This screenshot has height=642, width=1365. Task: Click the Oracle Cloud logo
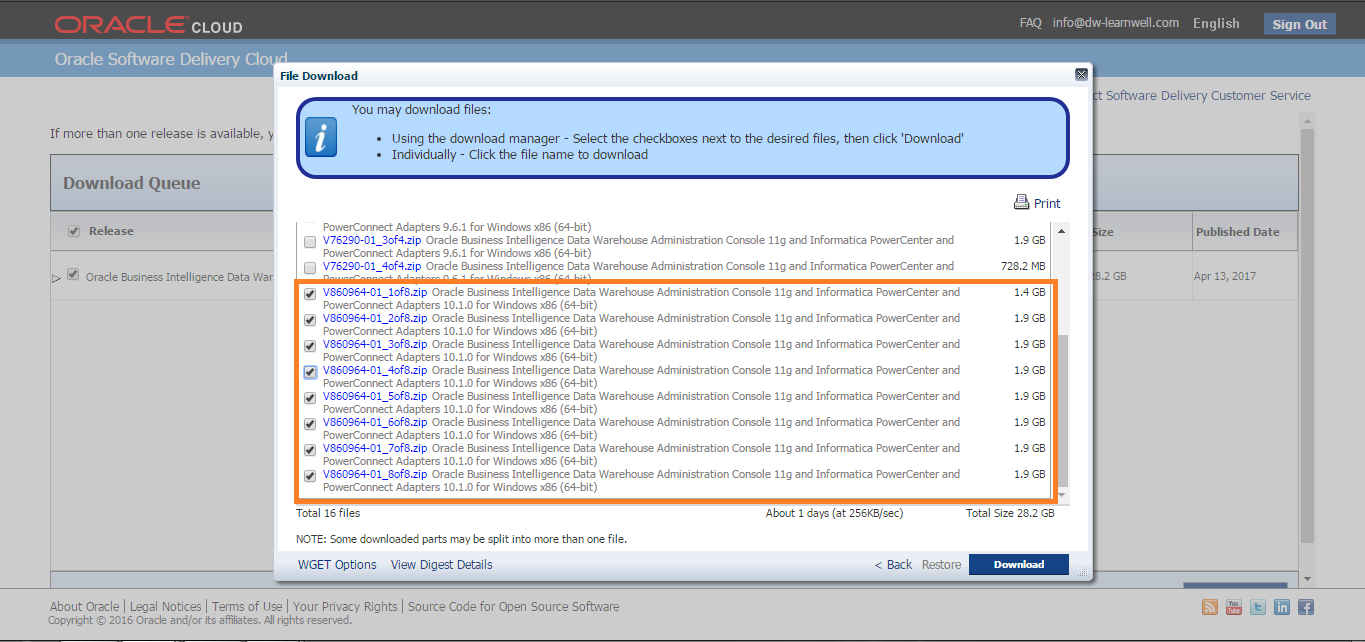point(148,24)
